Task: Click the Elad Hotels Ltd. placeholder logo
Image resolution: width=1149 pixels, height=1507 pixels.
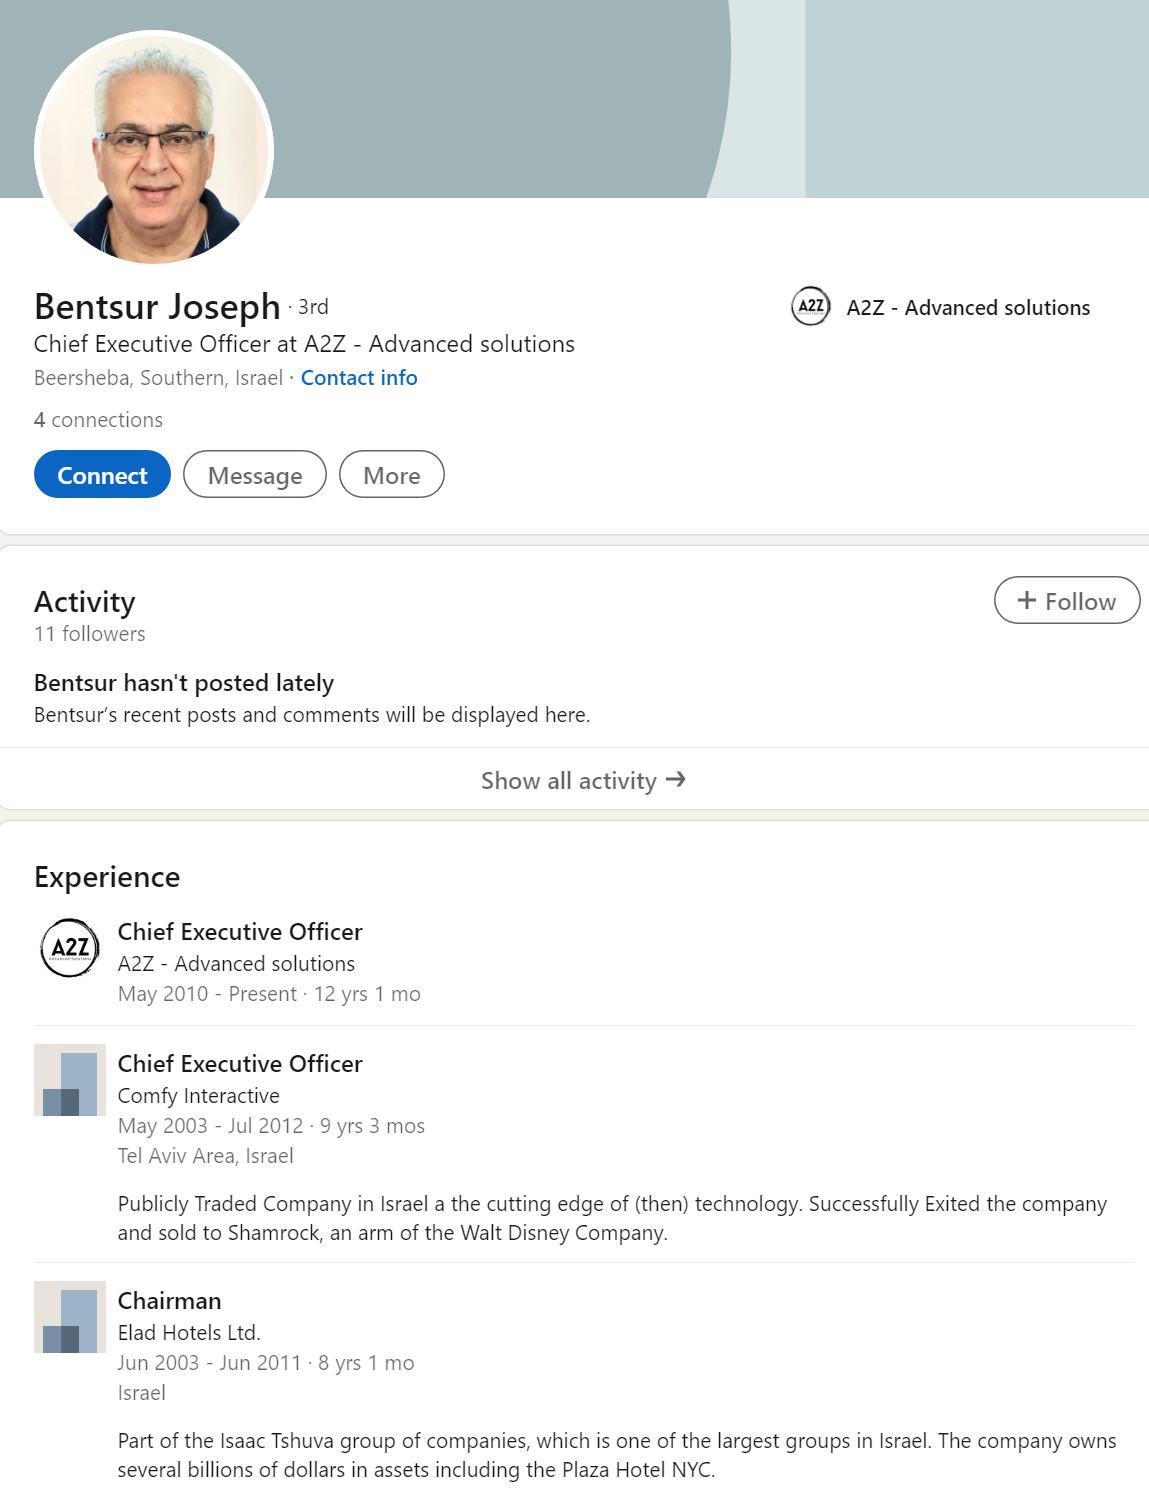Action: point(70,1317)
